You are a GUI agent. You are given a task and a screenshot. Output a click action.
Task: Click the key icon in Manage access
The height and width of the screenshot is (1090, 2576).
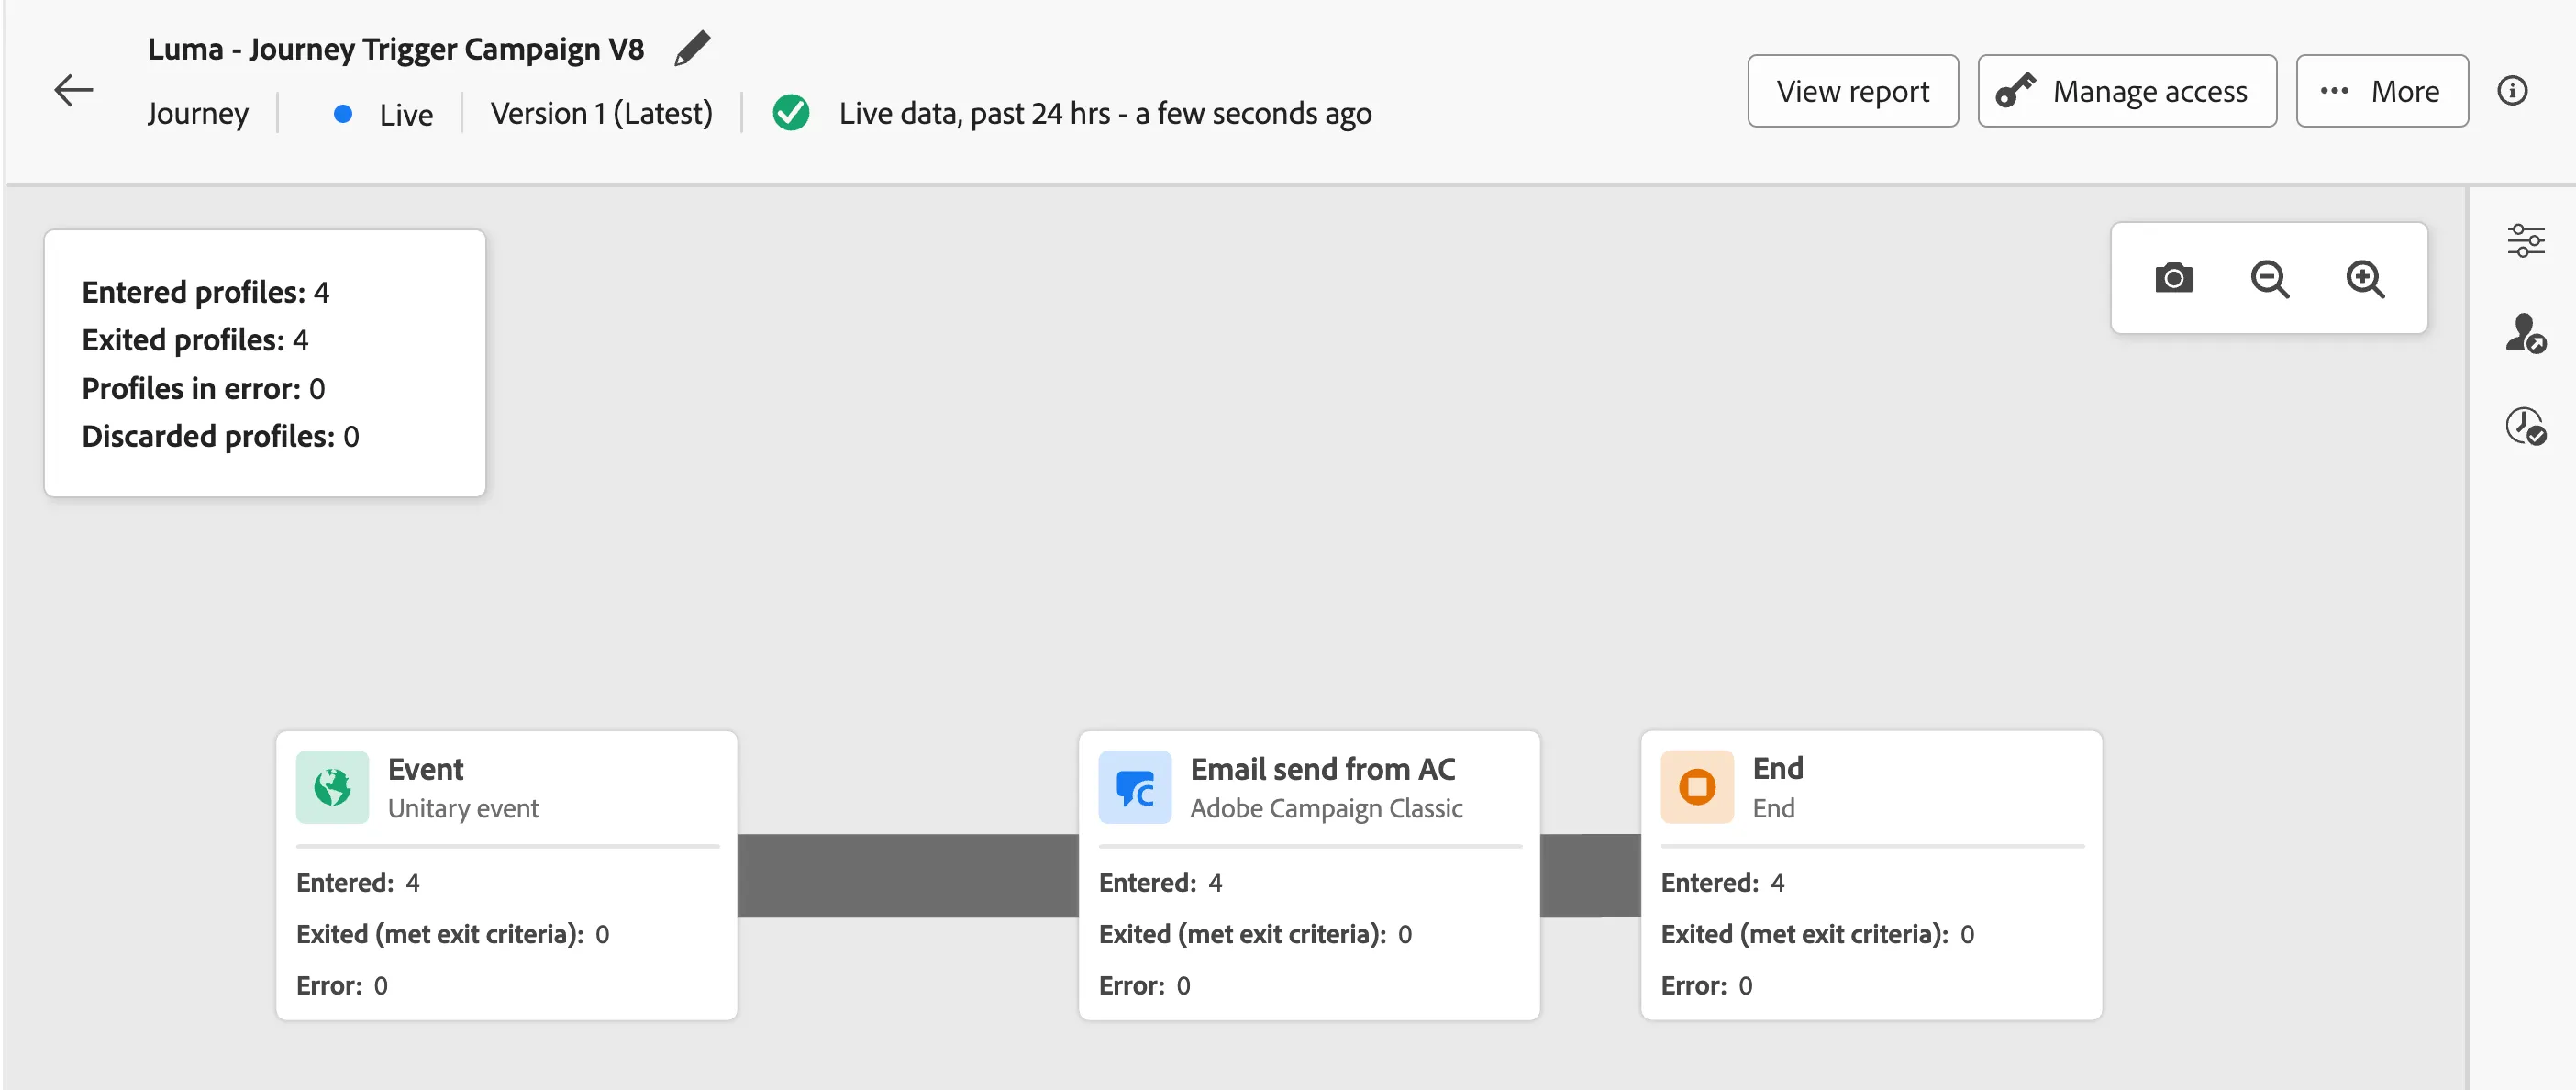pyautogui.click(x=2015, y=90)
